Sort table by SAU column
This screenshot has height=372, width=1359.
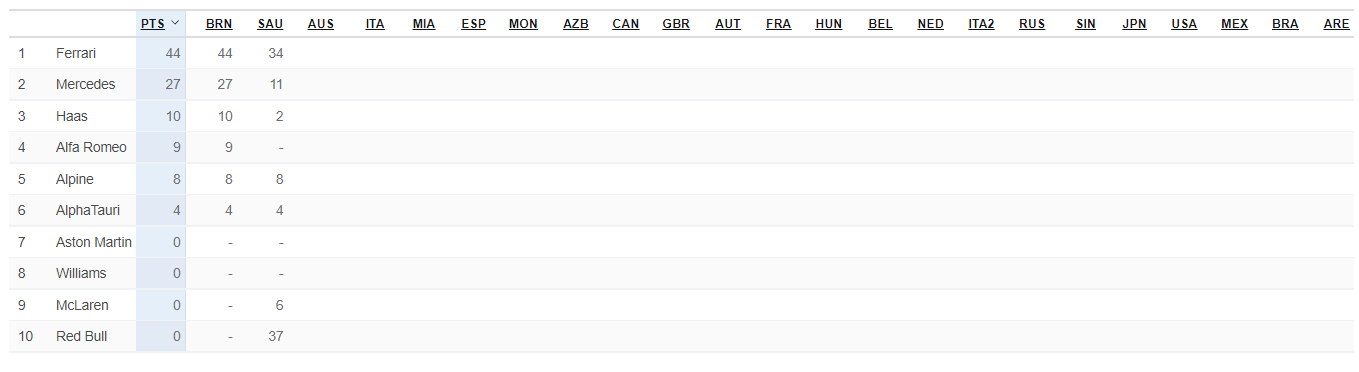pyautogui.click(x=270, y=24)
